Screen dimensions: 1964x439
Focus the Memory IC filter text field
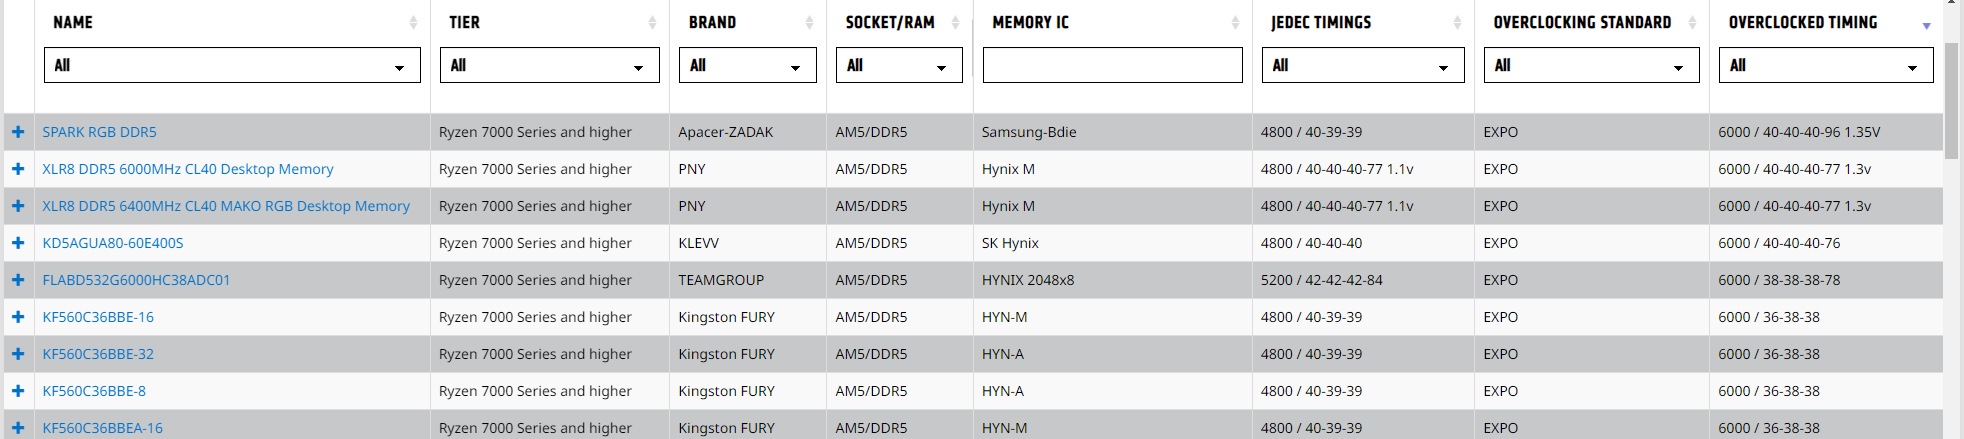[x=1113, y=65]
